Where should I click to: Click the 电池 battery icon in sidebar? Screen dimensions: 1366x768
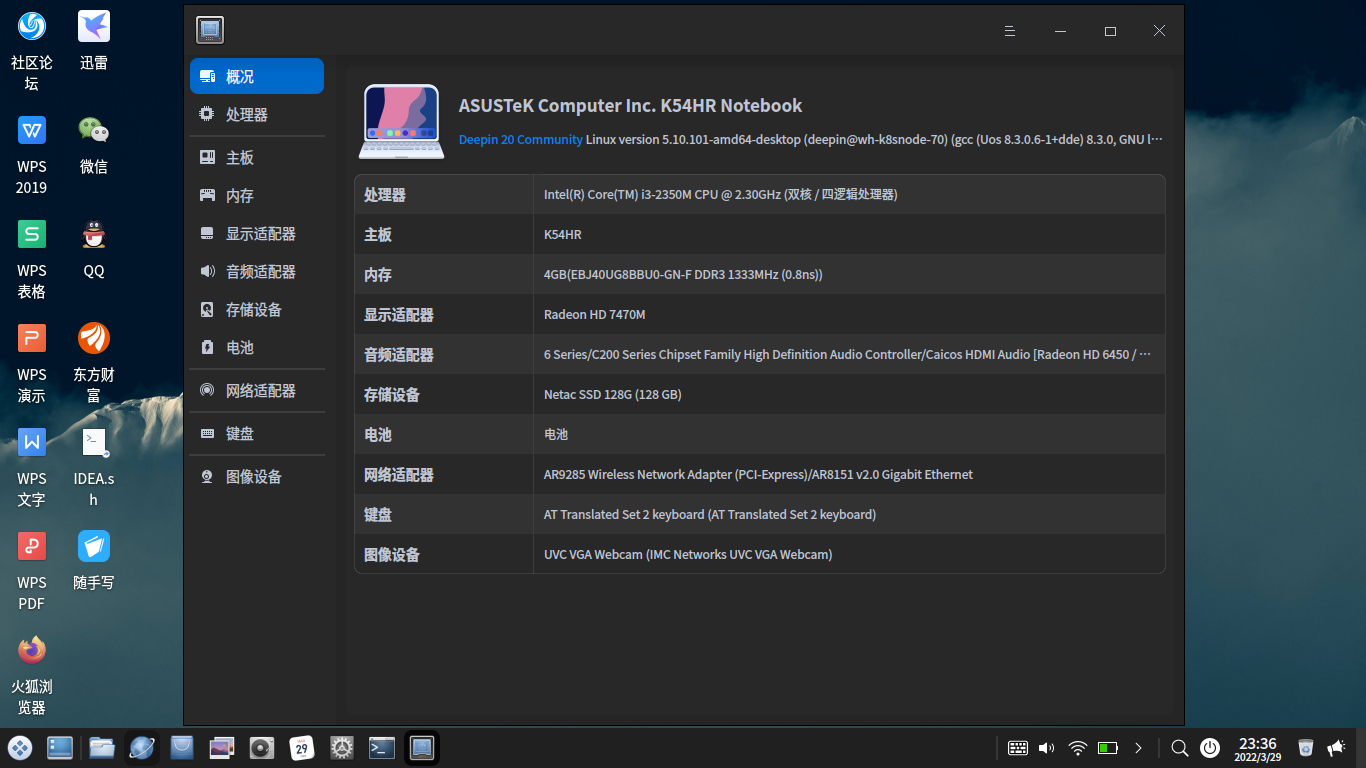tap(207, 348)
